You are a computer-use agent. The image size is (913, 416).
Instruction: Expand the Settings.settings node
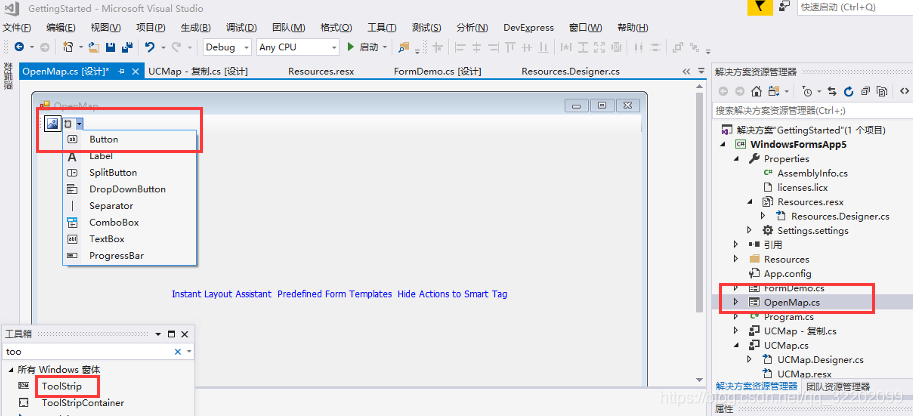coord(749,230)
